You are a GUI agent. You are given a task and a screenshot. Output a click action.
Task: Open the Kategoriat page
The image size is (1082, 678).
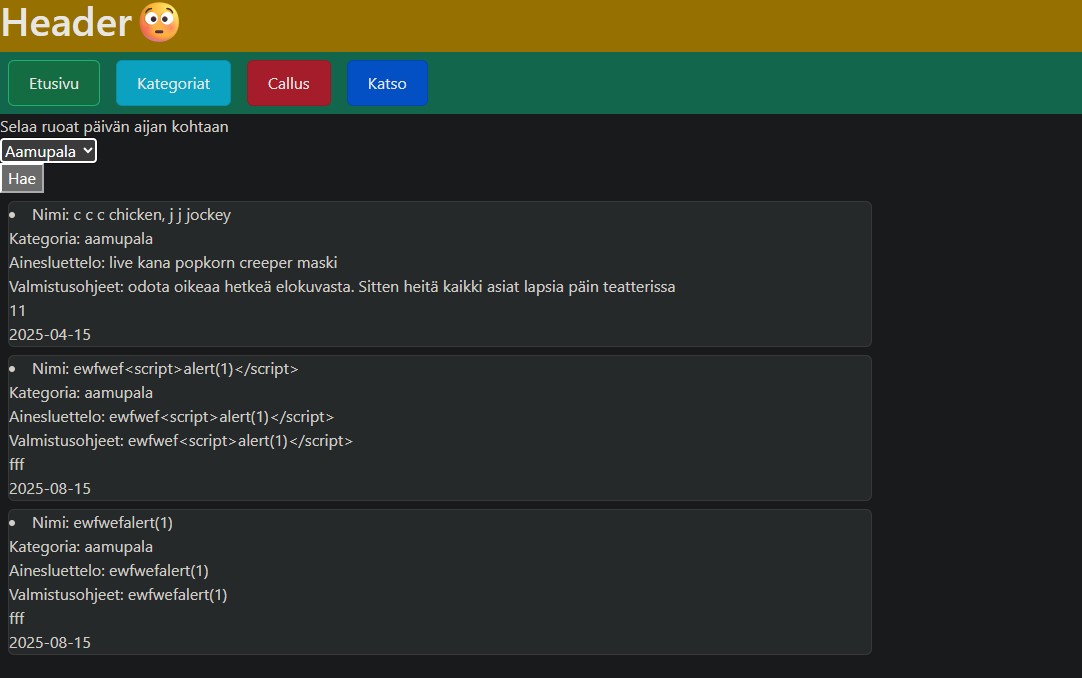click(x=173, y=83)
